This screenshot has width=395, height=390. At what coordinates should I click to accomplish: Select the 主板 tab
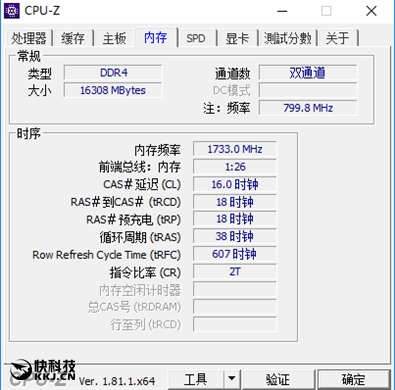[115, 38]
